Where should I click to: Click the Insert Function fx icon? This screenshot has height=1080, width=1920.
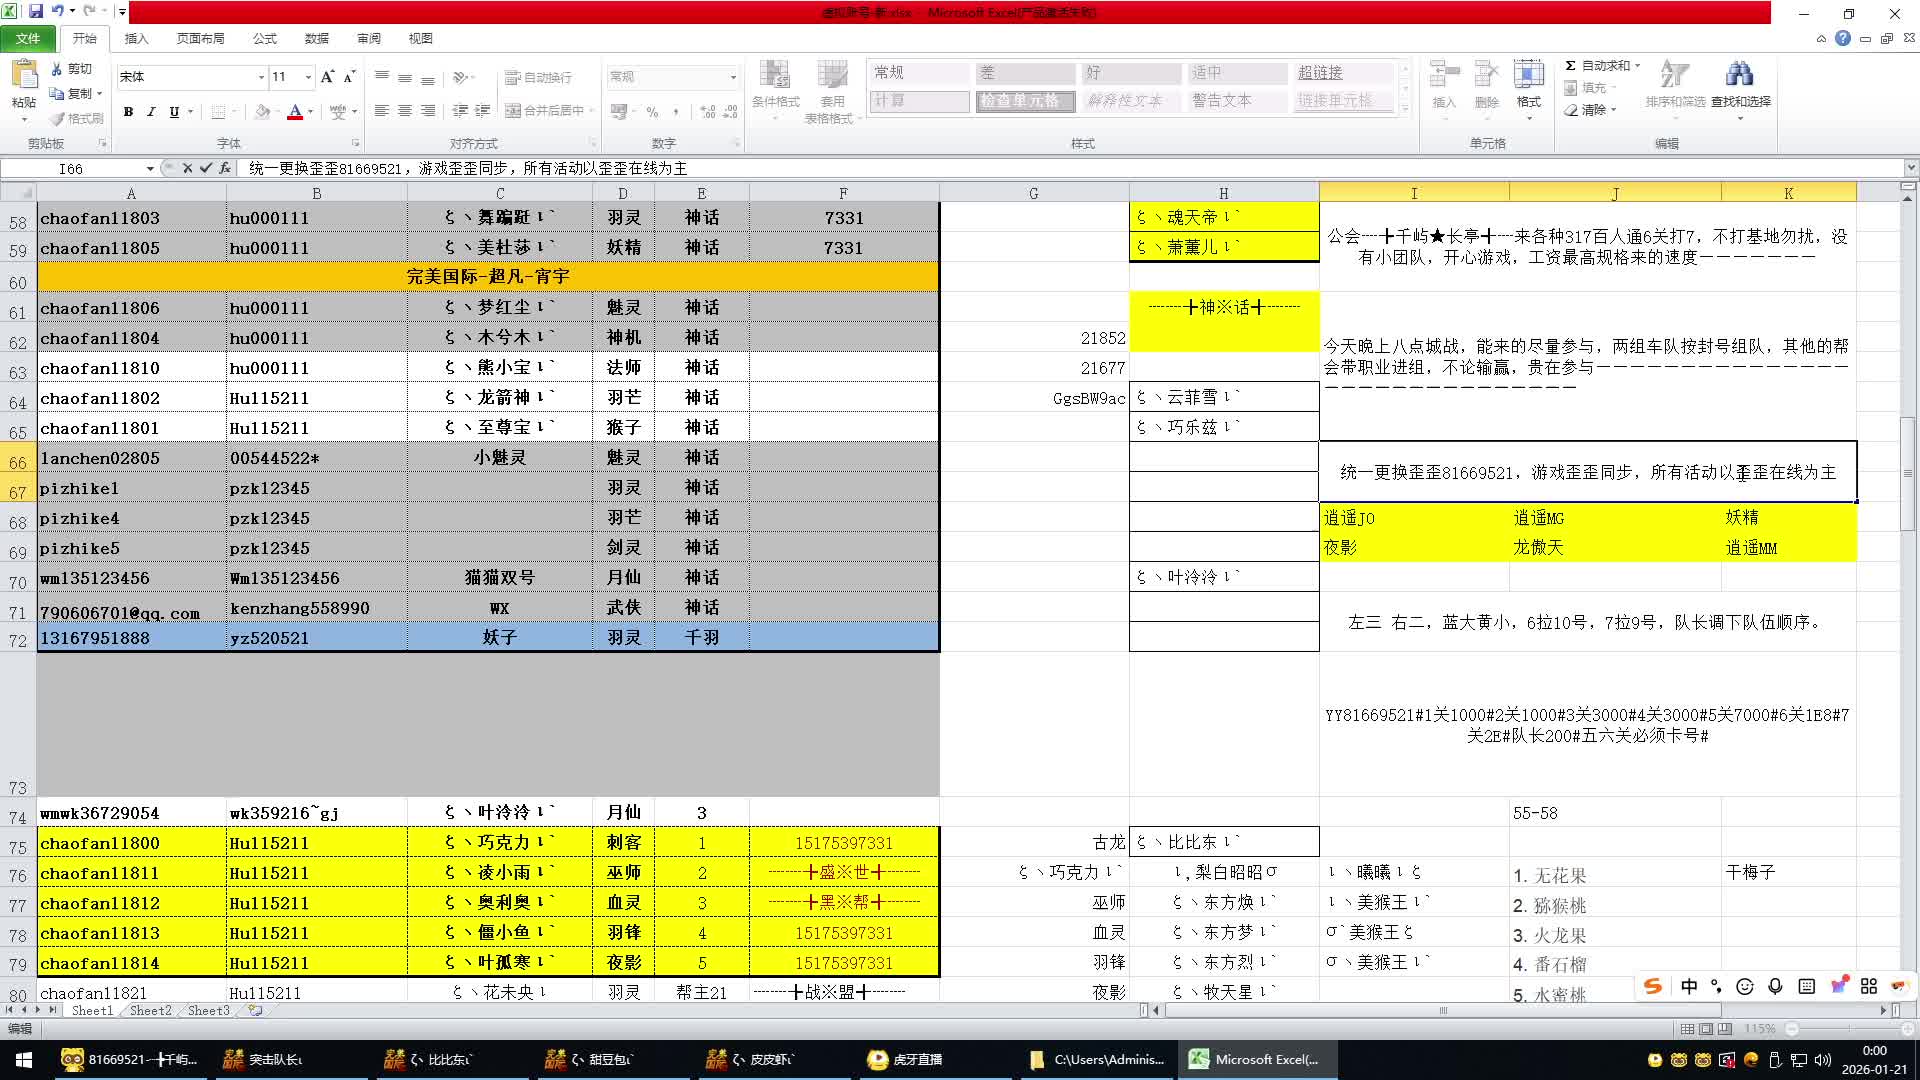(225, 168)
